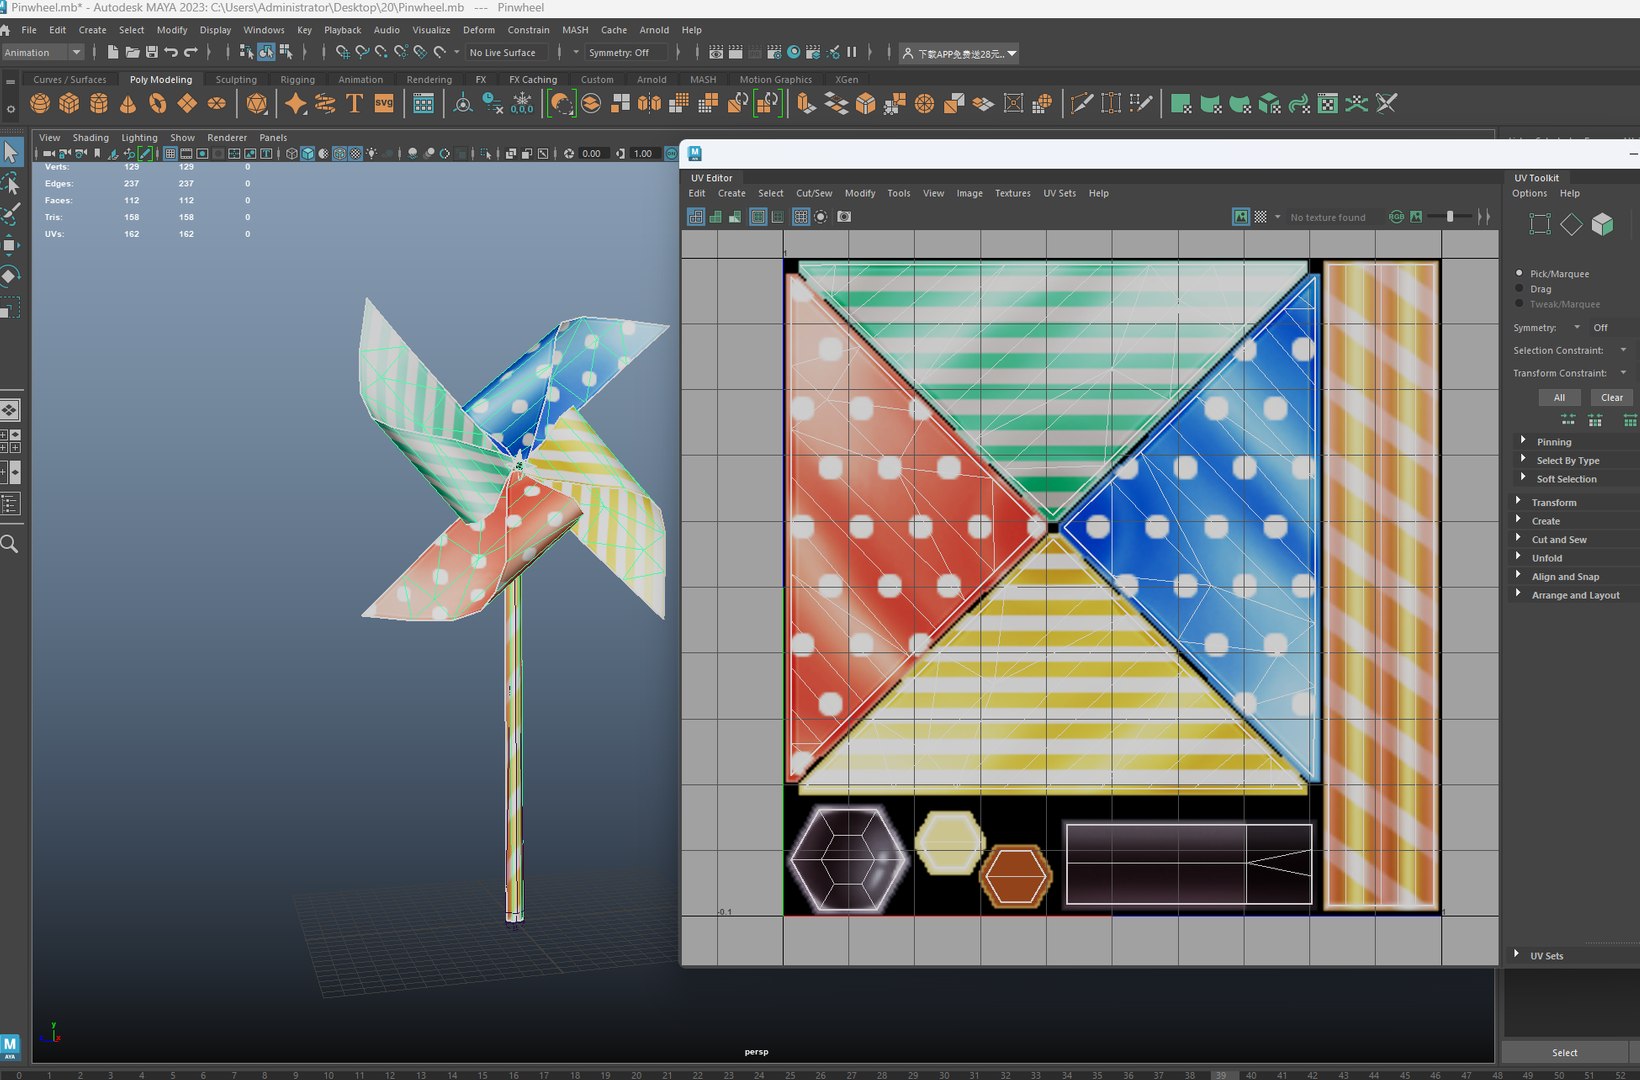Adjust the image dimming slider in UV Editor
The image size is (1640, 1080).
1449,216
